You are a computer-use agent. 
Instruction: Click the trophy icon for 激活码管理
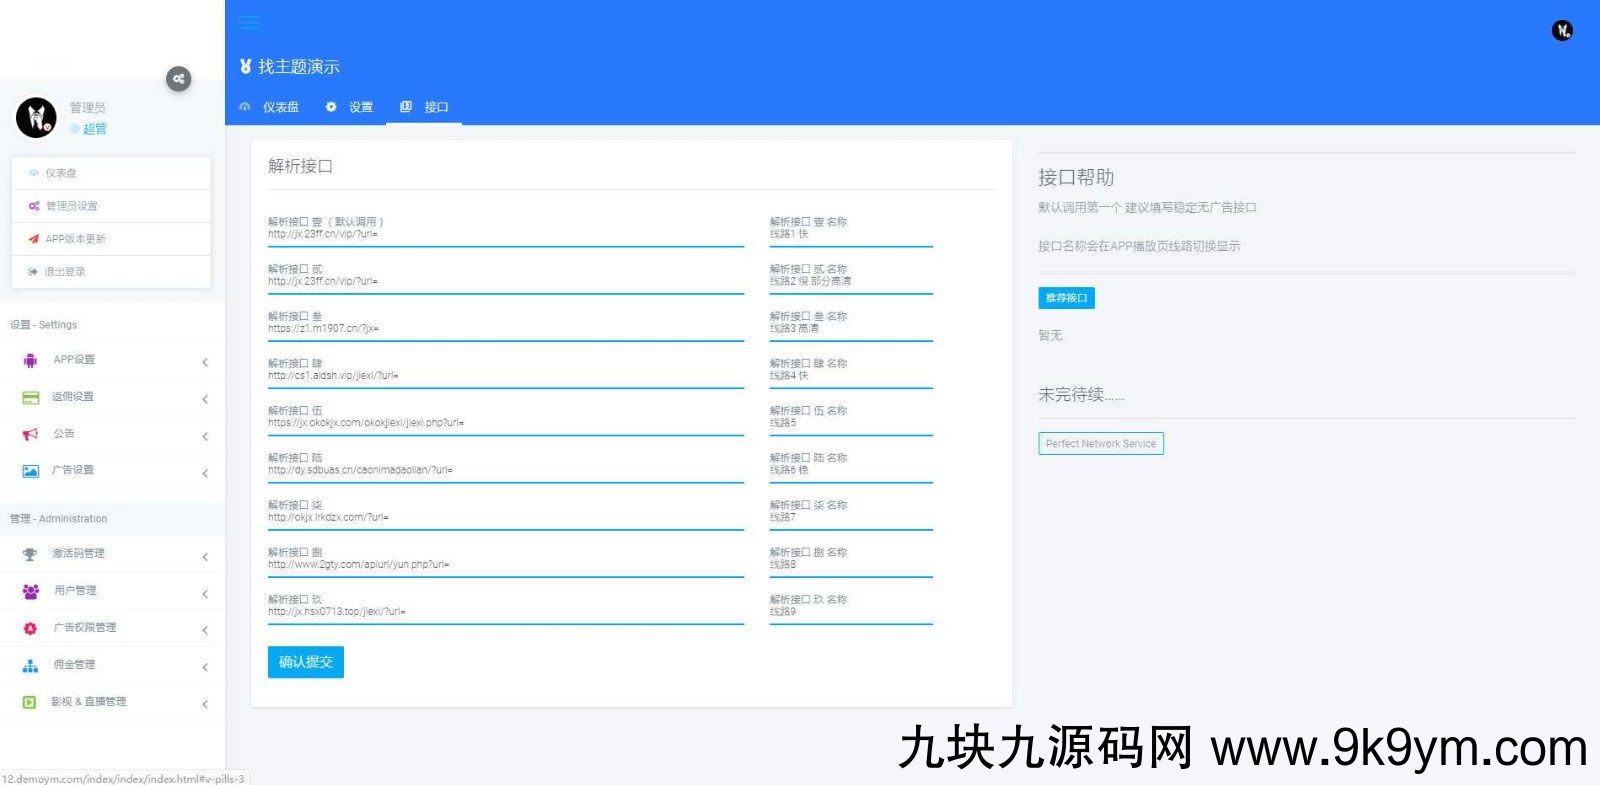click(30, 554)
